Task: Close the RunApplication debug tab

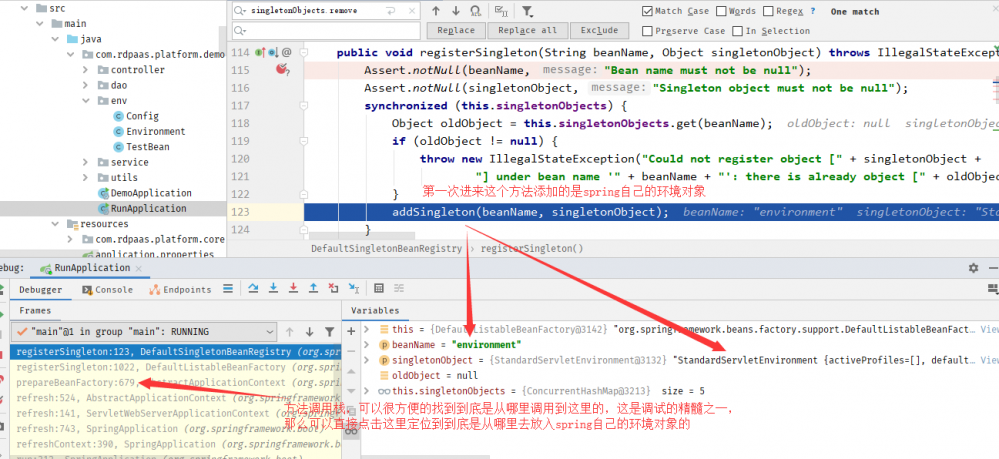Action: 139,268
